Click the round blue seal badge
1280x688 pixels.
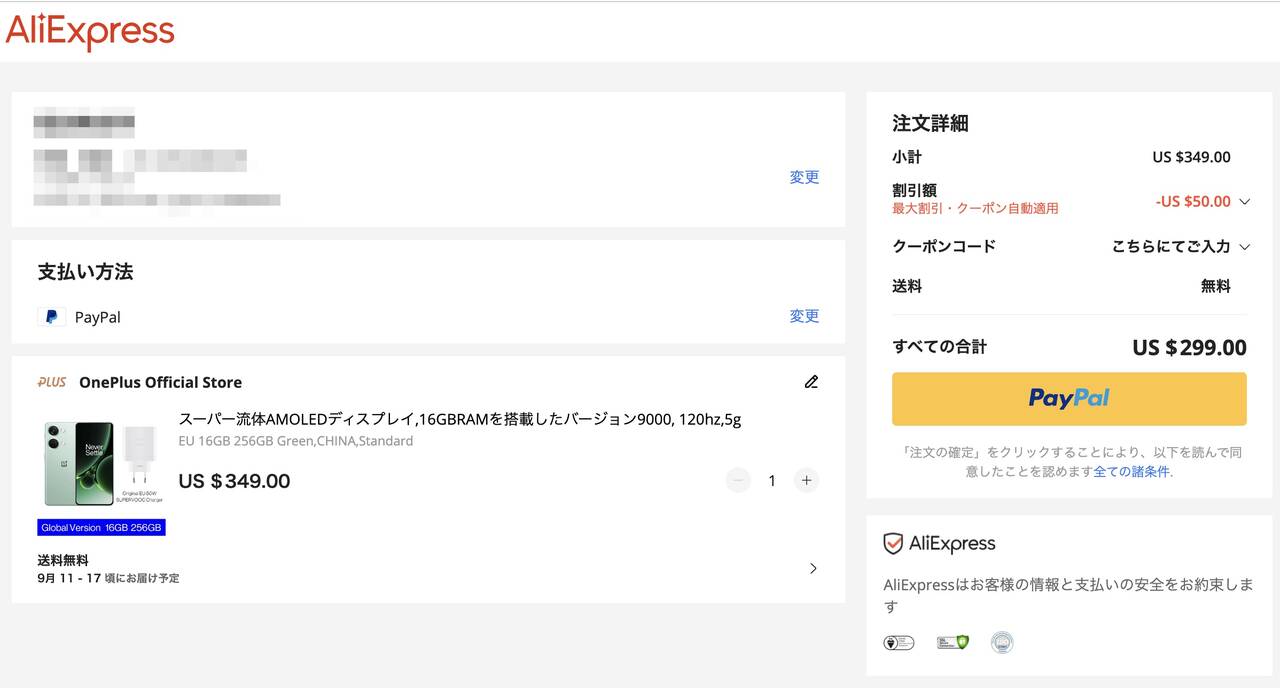(1001, 642)
